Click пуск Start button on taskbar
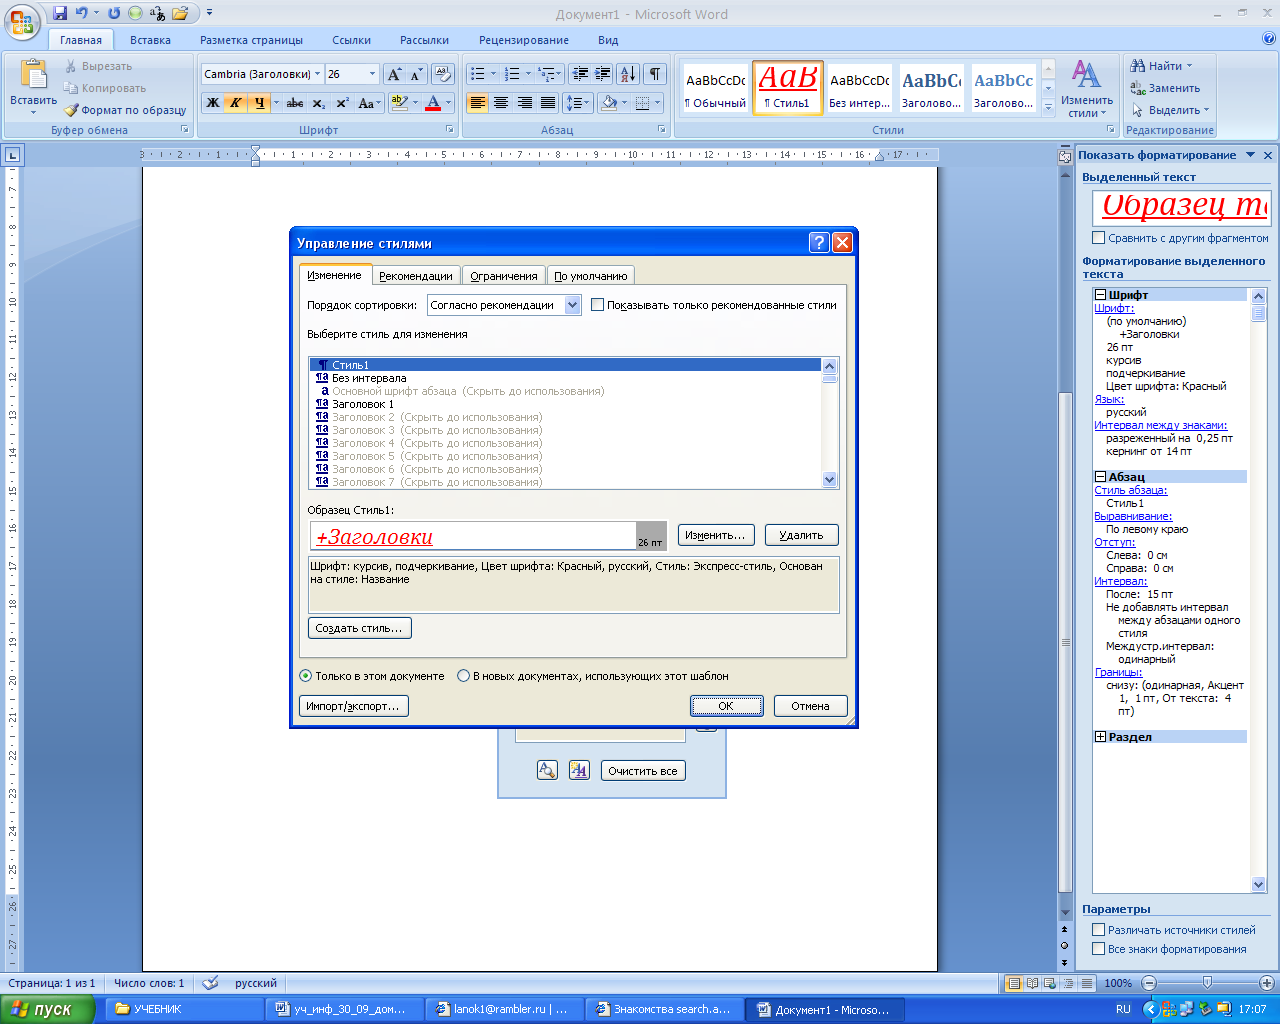This screenshot has height=1024, width=1280. pos(47,1009)
